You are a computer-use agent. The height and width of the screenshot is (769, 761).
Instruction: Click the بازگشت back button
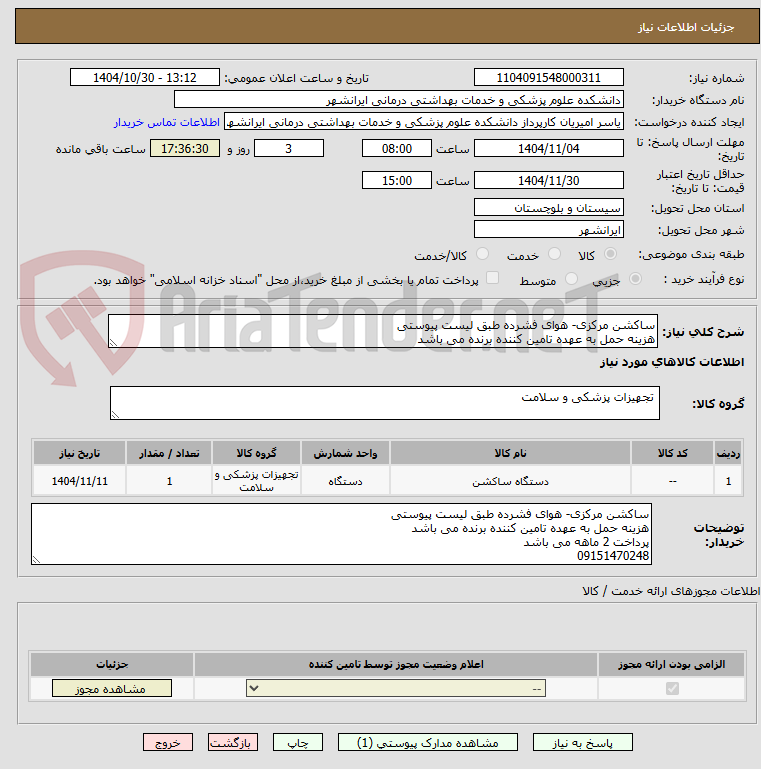[x=232, y=743]
